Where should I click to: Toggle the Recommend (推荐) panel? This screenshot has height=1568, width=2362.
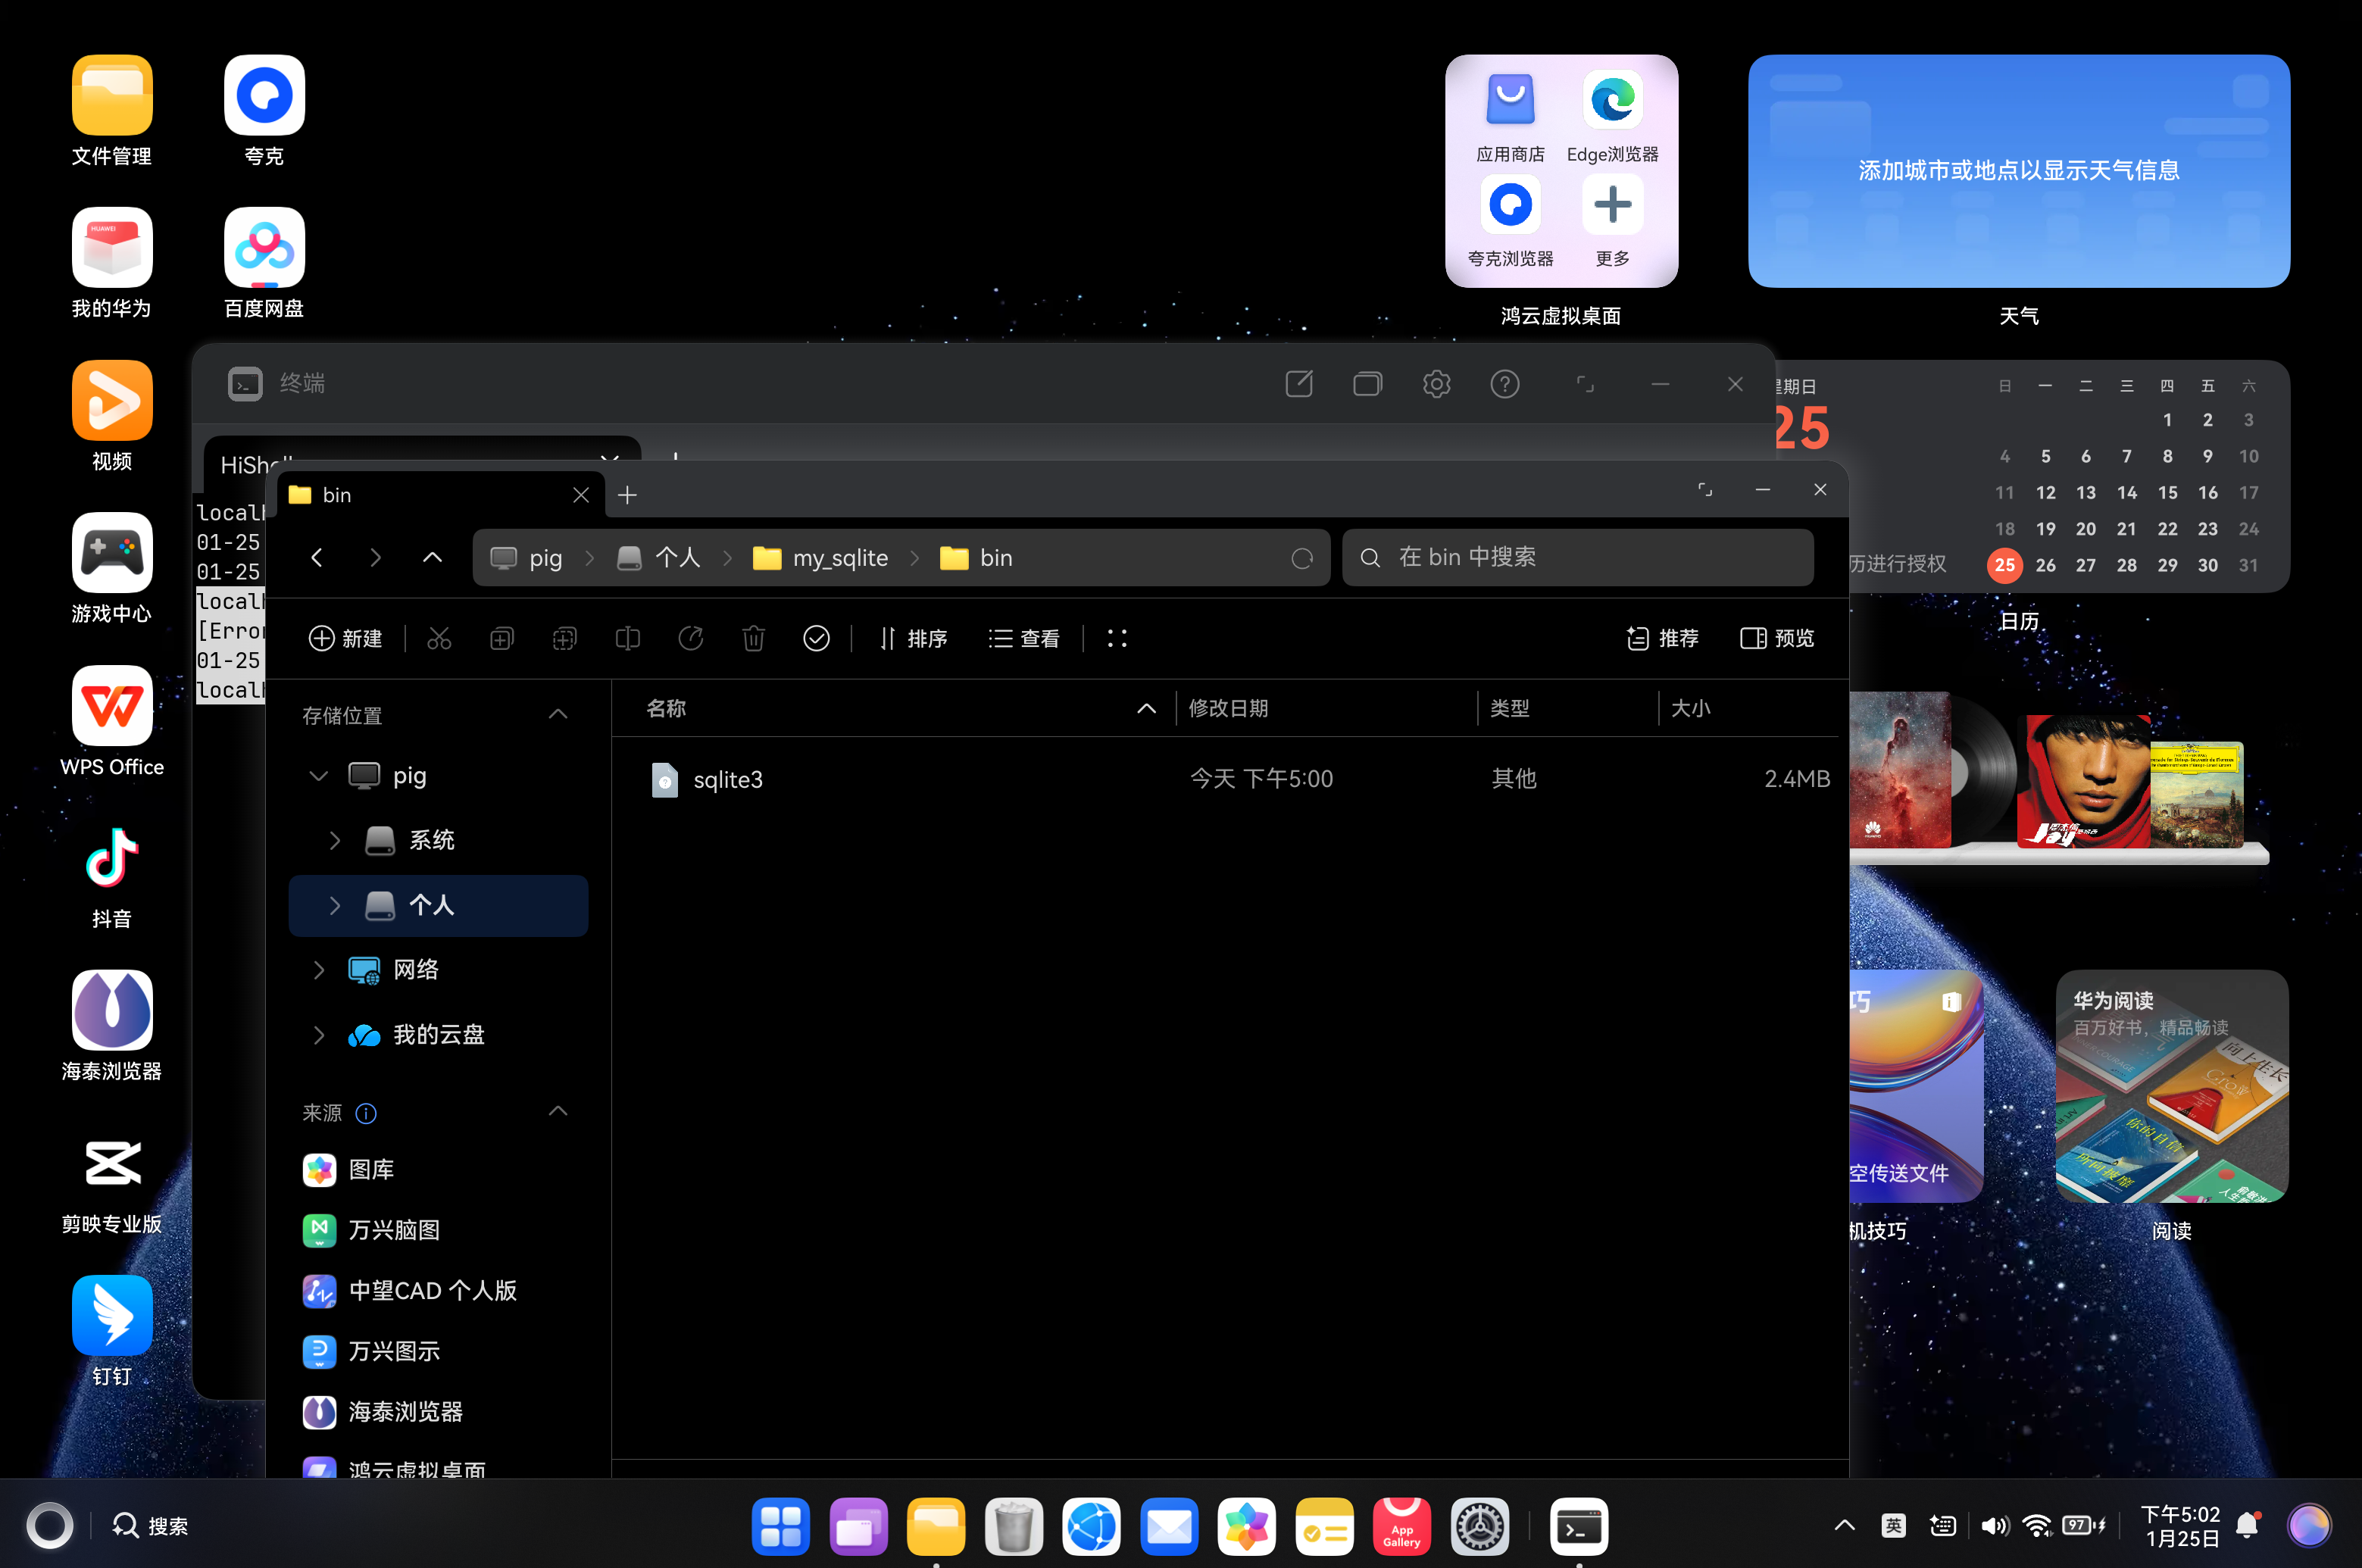coord(1662,638)
